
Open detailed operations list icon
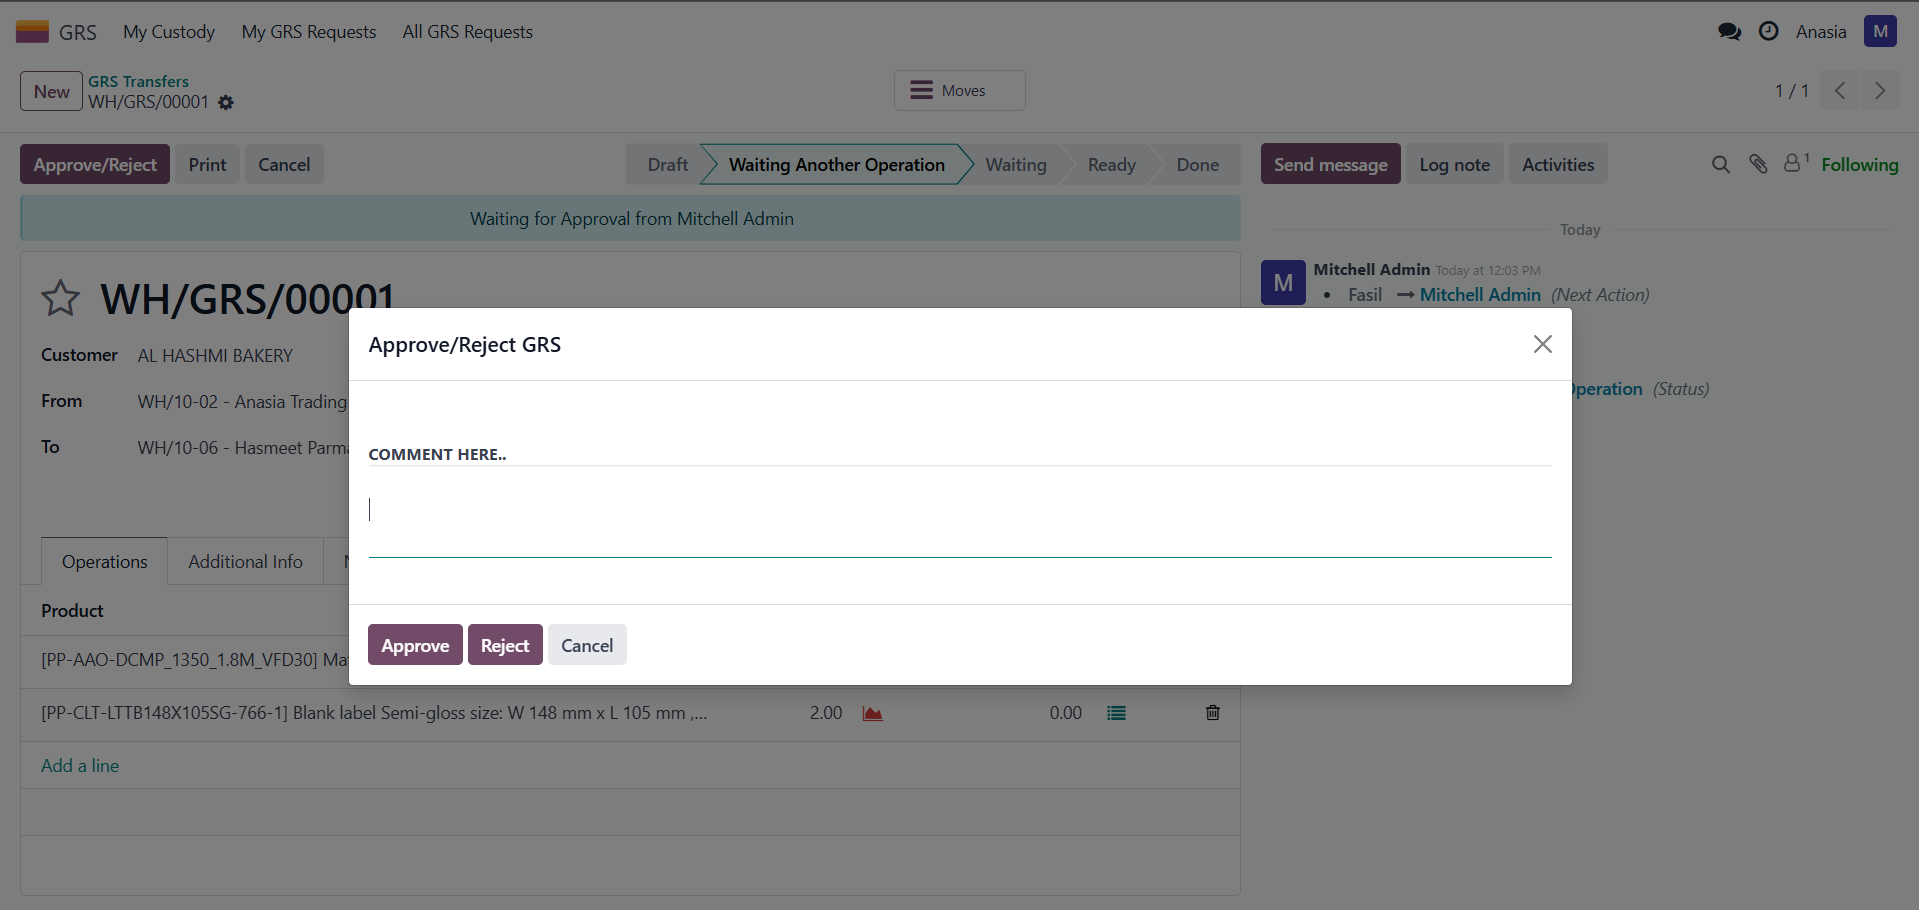(x=1116, y=713)
